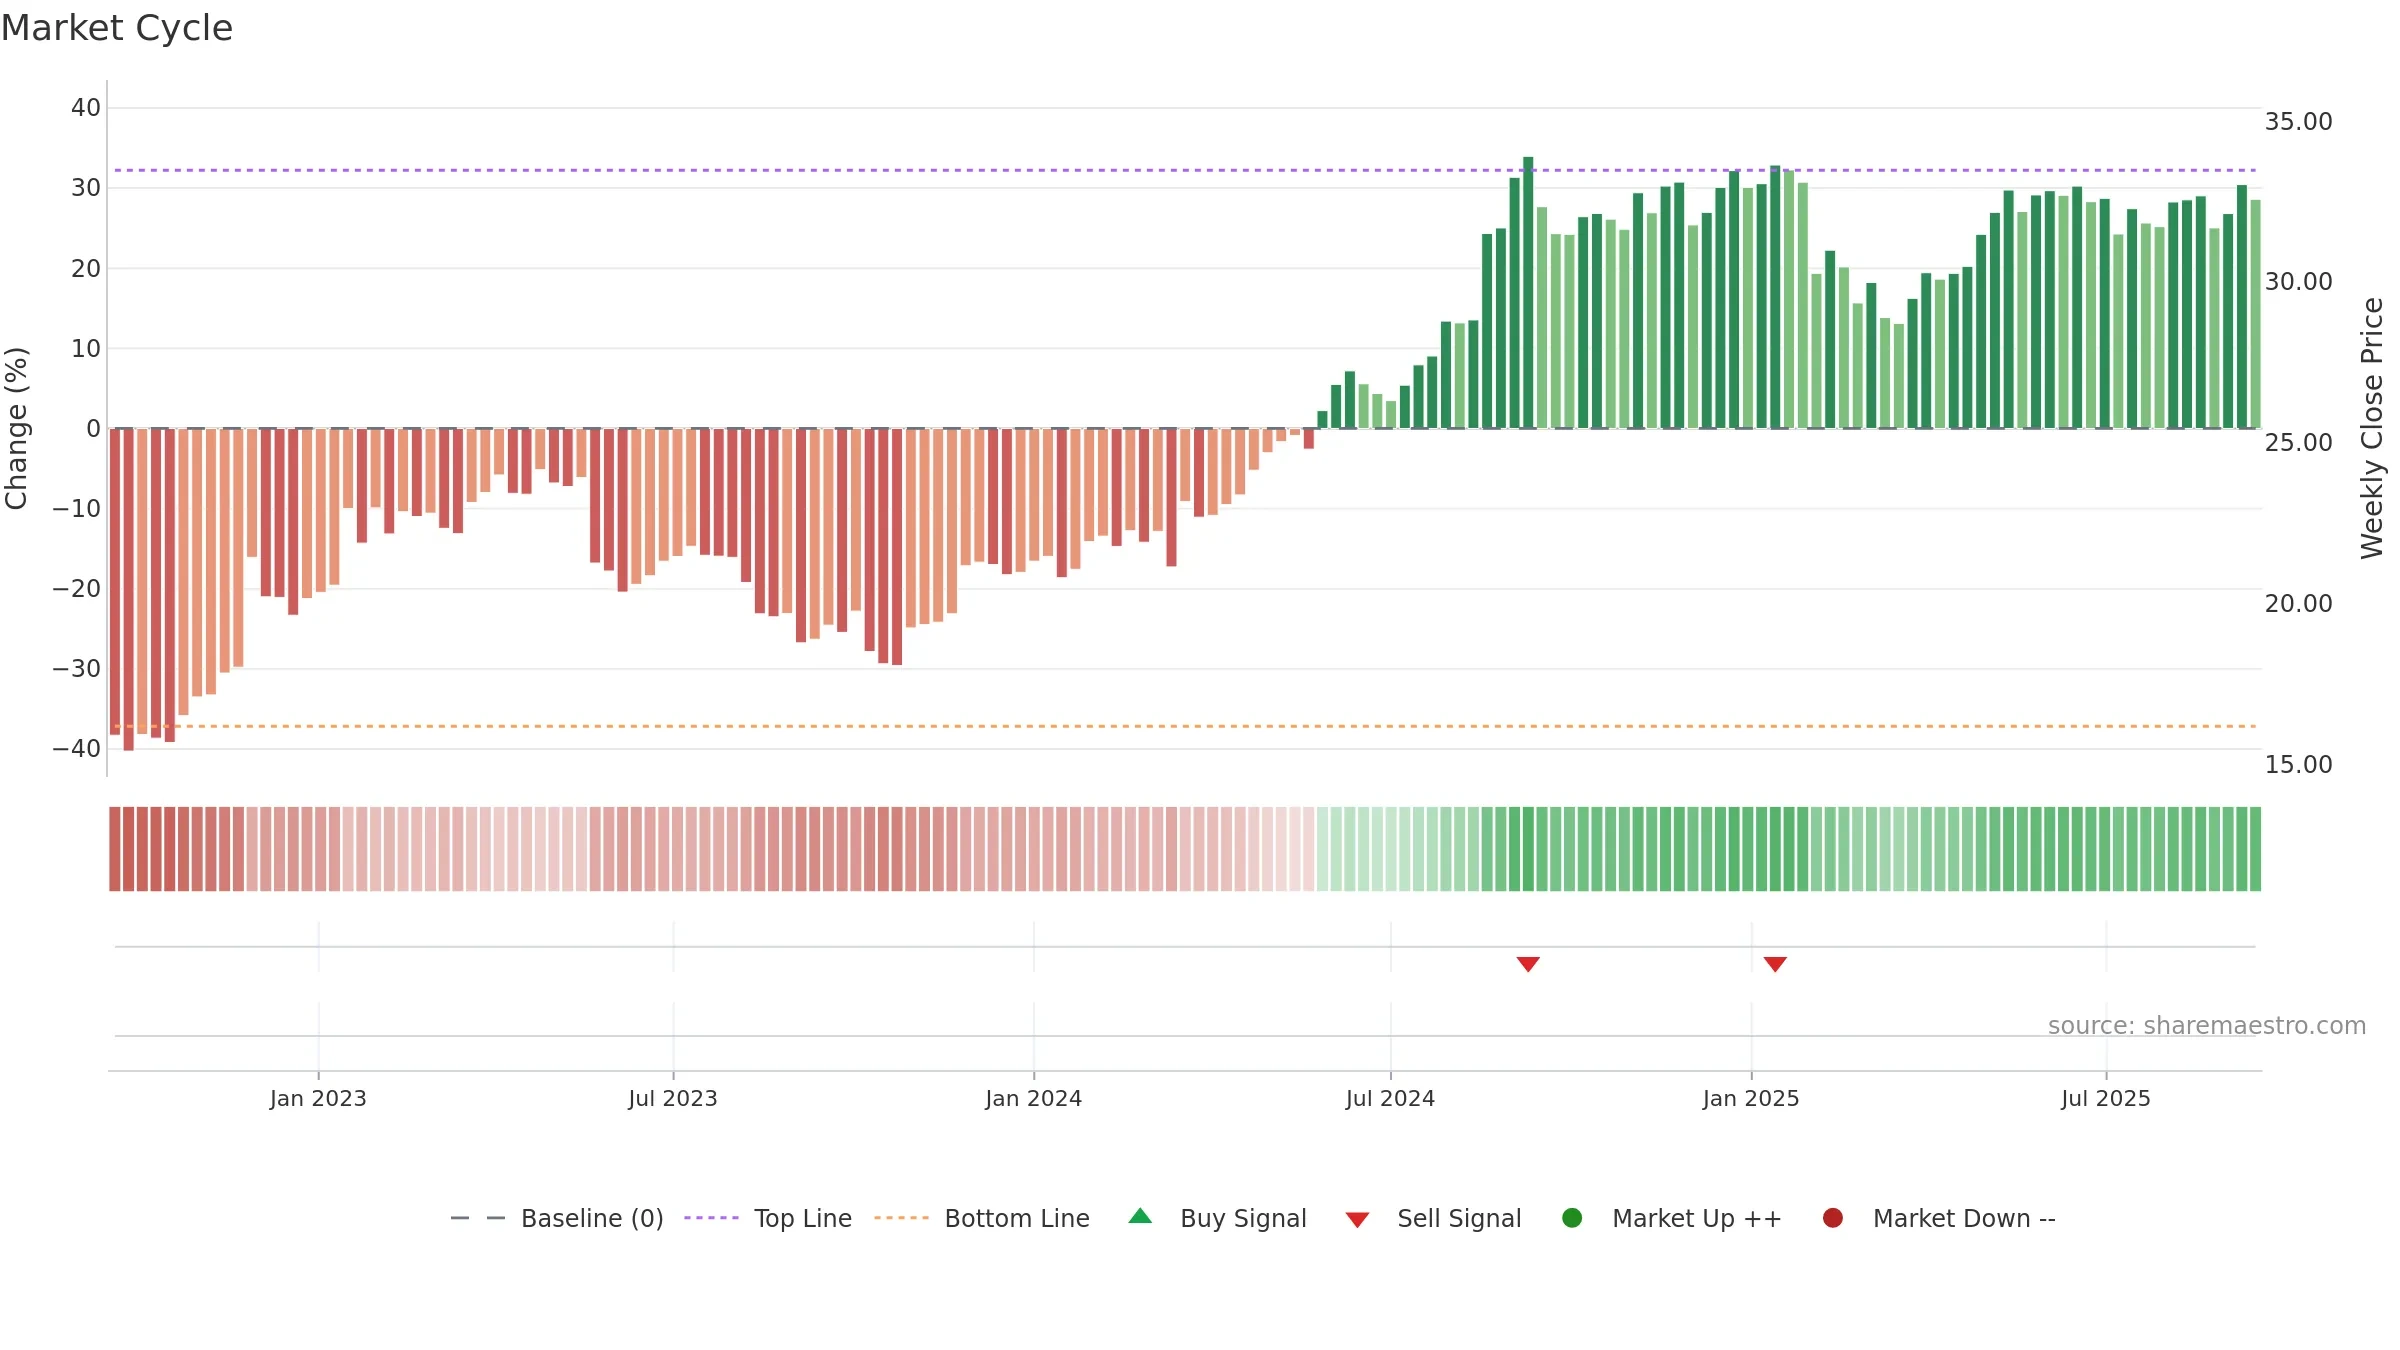Click the green Buy Signal triangle icon
Image resolution: width=2400 pixels, height=1350 pixels.
[1140, 1216]
